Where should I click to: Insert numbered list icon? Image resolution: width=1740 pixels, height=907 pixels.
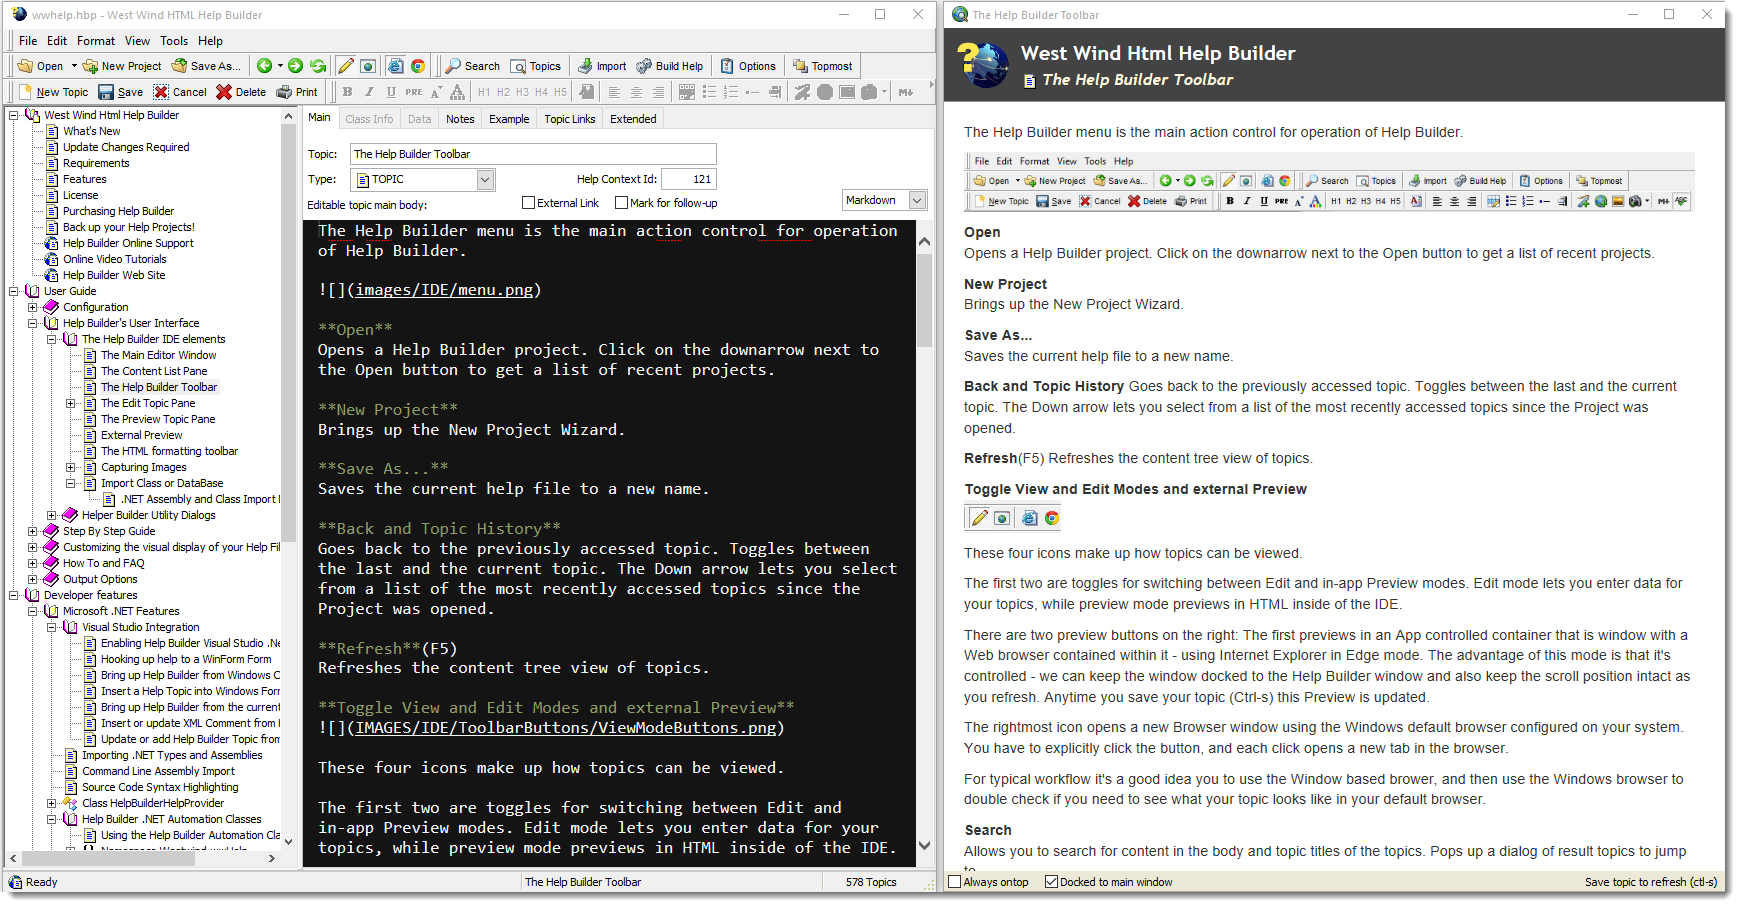(731, 92)
